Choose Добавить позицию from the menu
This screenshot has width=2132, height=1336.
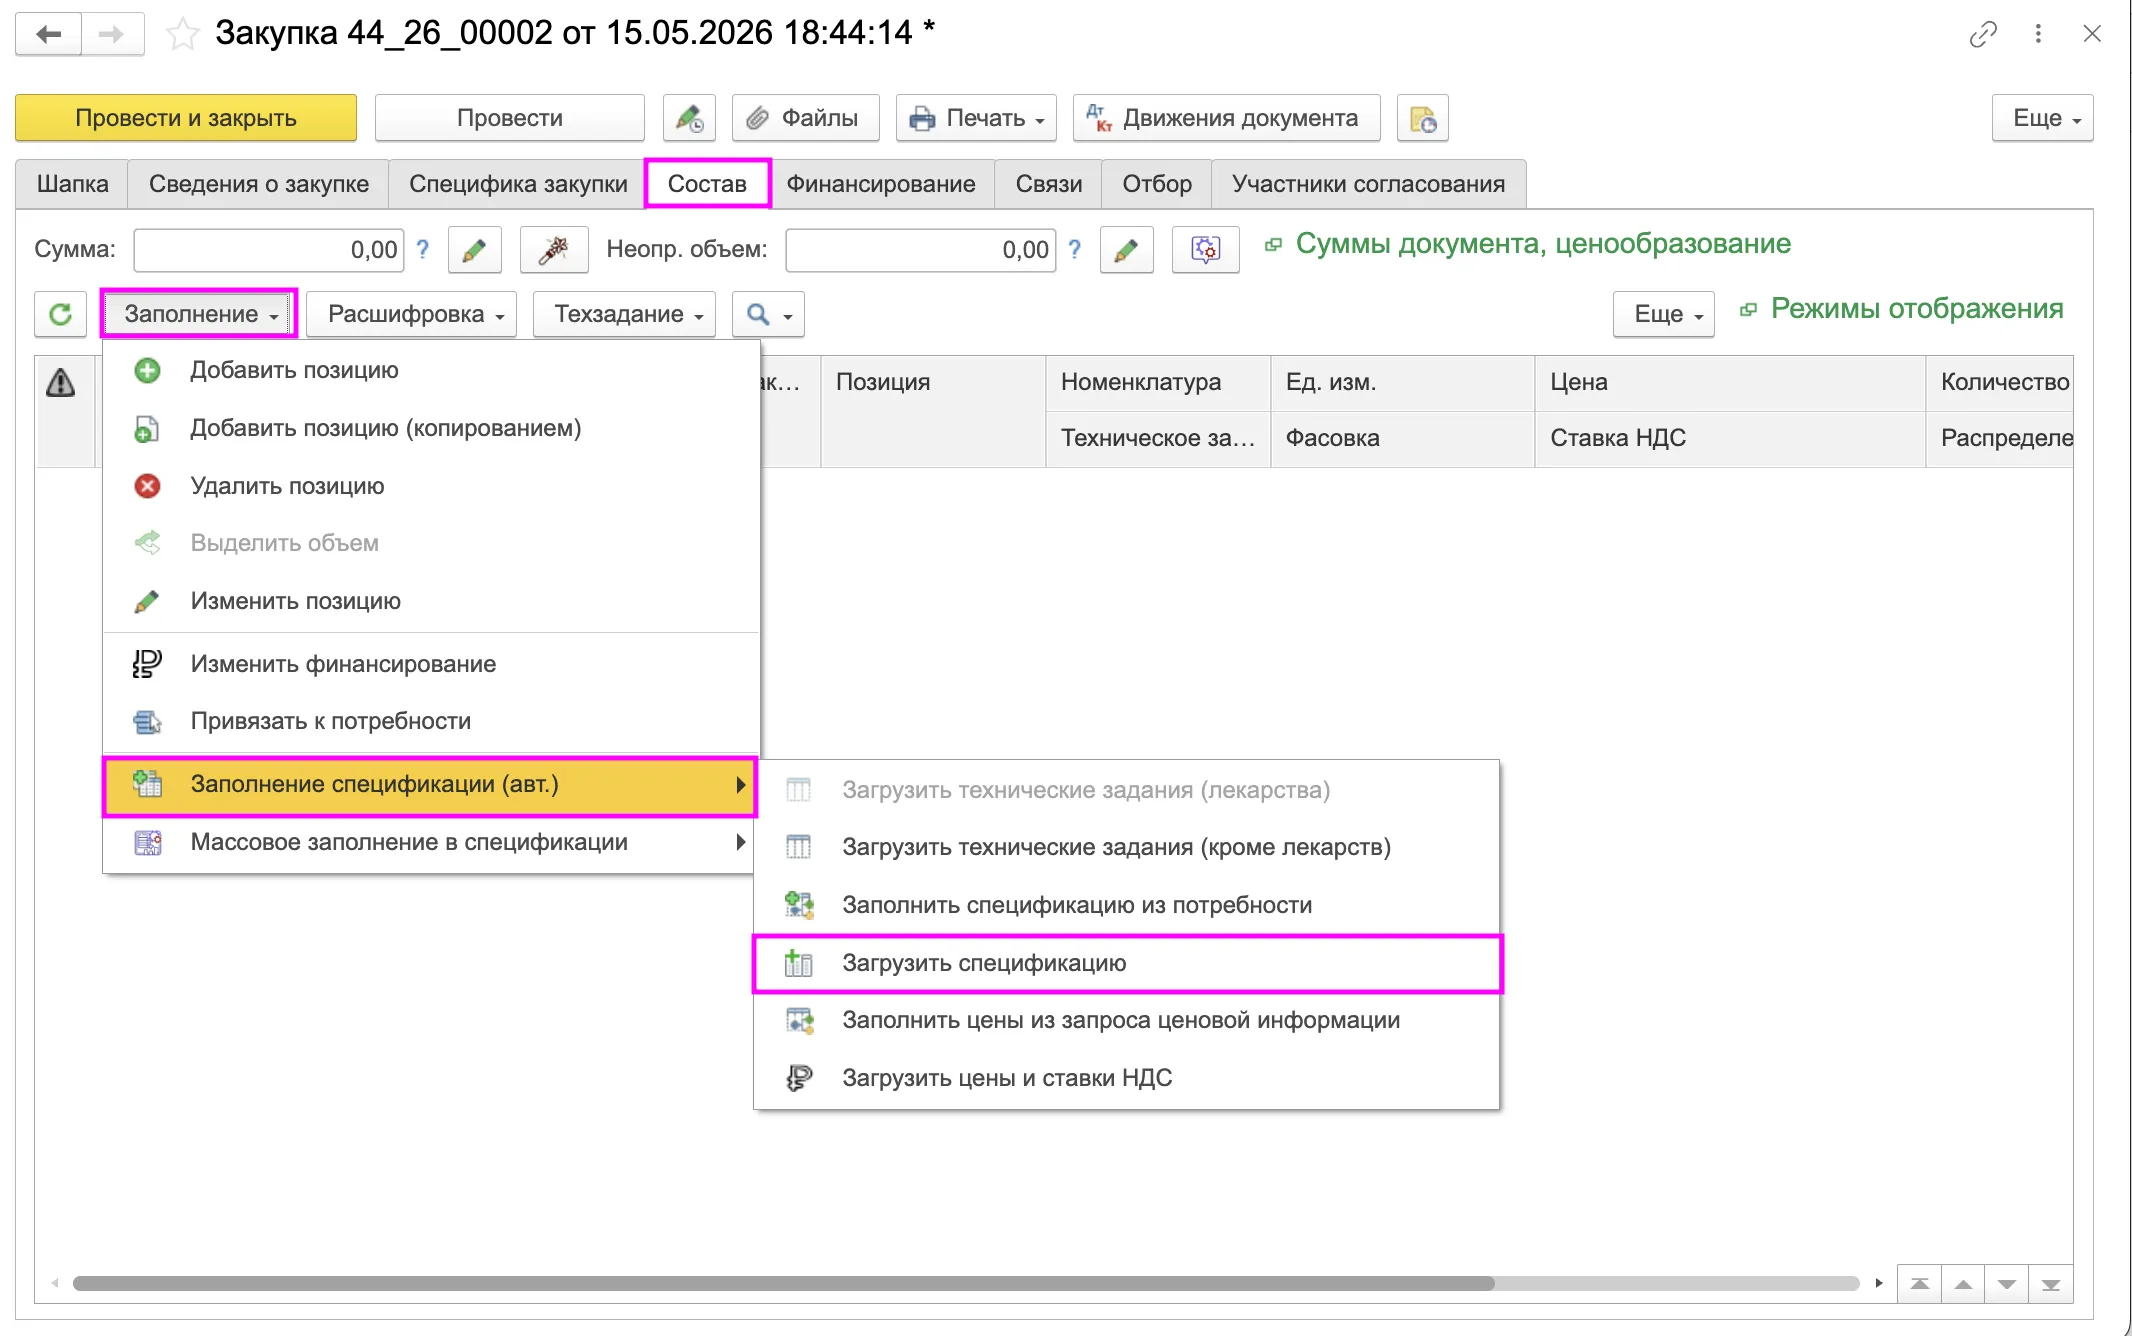click(431, 370)
